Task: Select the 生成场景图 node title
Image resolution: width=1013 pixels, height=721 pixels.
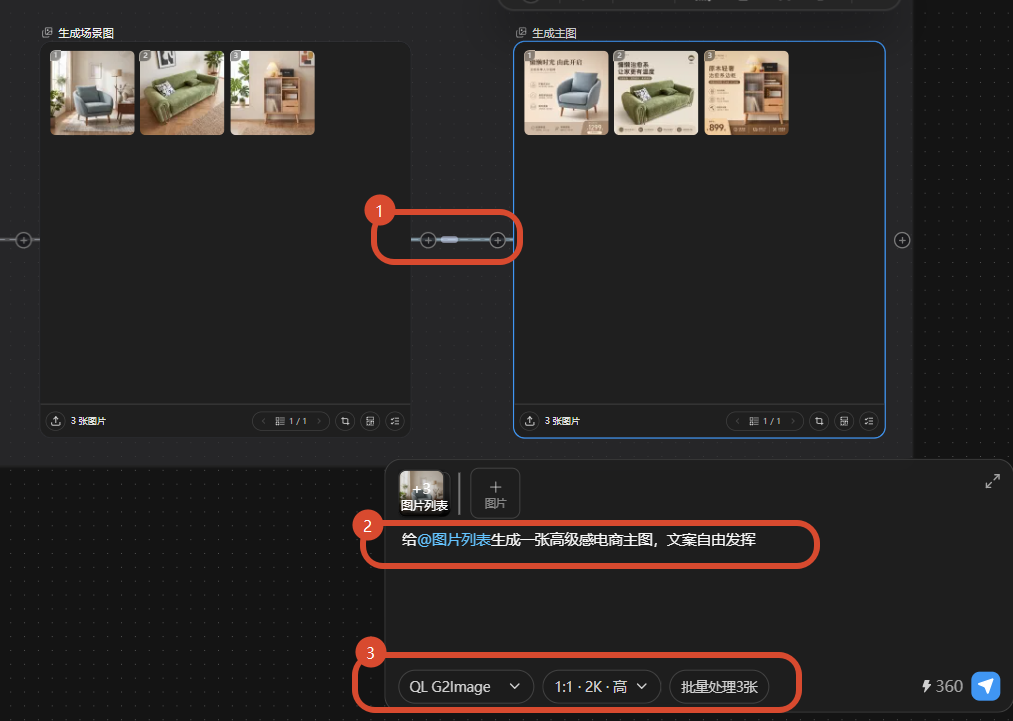Action: tap(86, 33)
